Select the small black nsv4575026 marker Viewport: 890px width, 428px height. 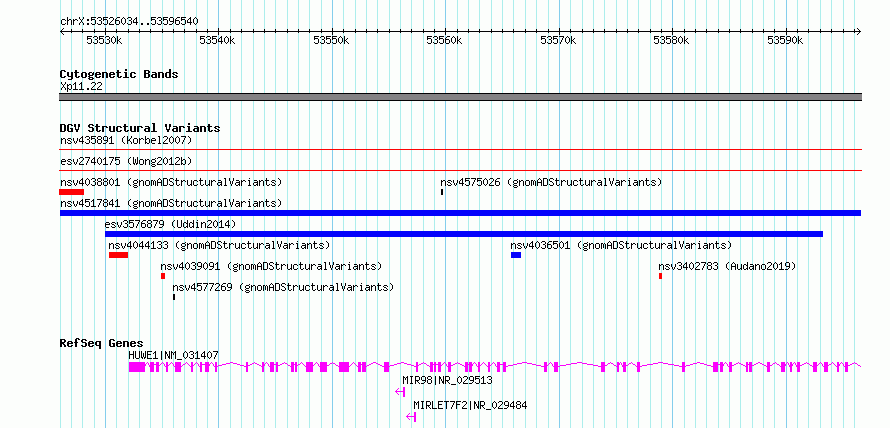[x=442, y=192]
